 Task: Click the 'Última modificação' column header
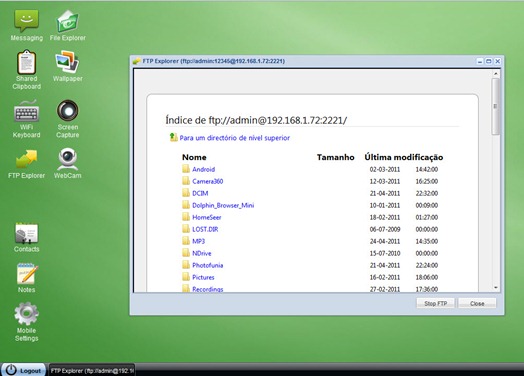coord(404,157)
